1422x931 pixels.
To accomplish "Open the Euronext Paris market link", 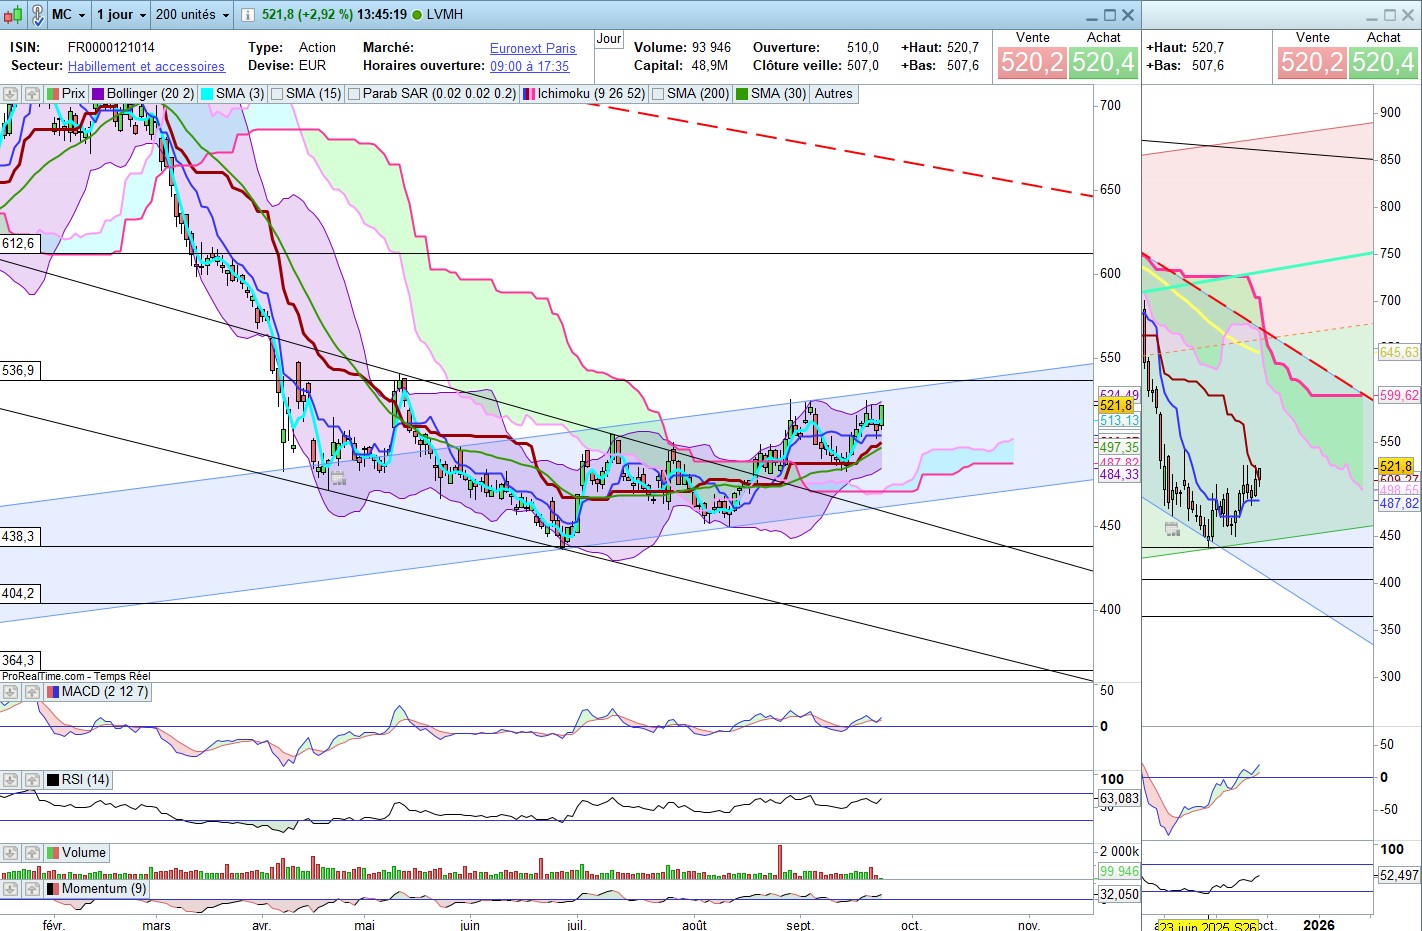I will 532,48.
